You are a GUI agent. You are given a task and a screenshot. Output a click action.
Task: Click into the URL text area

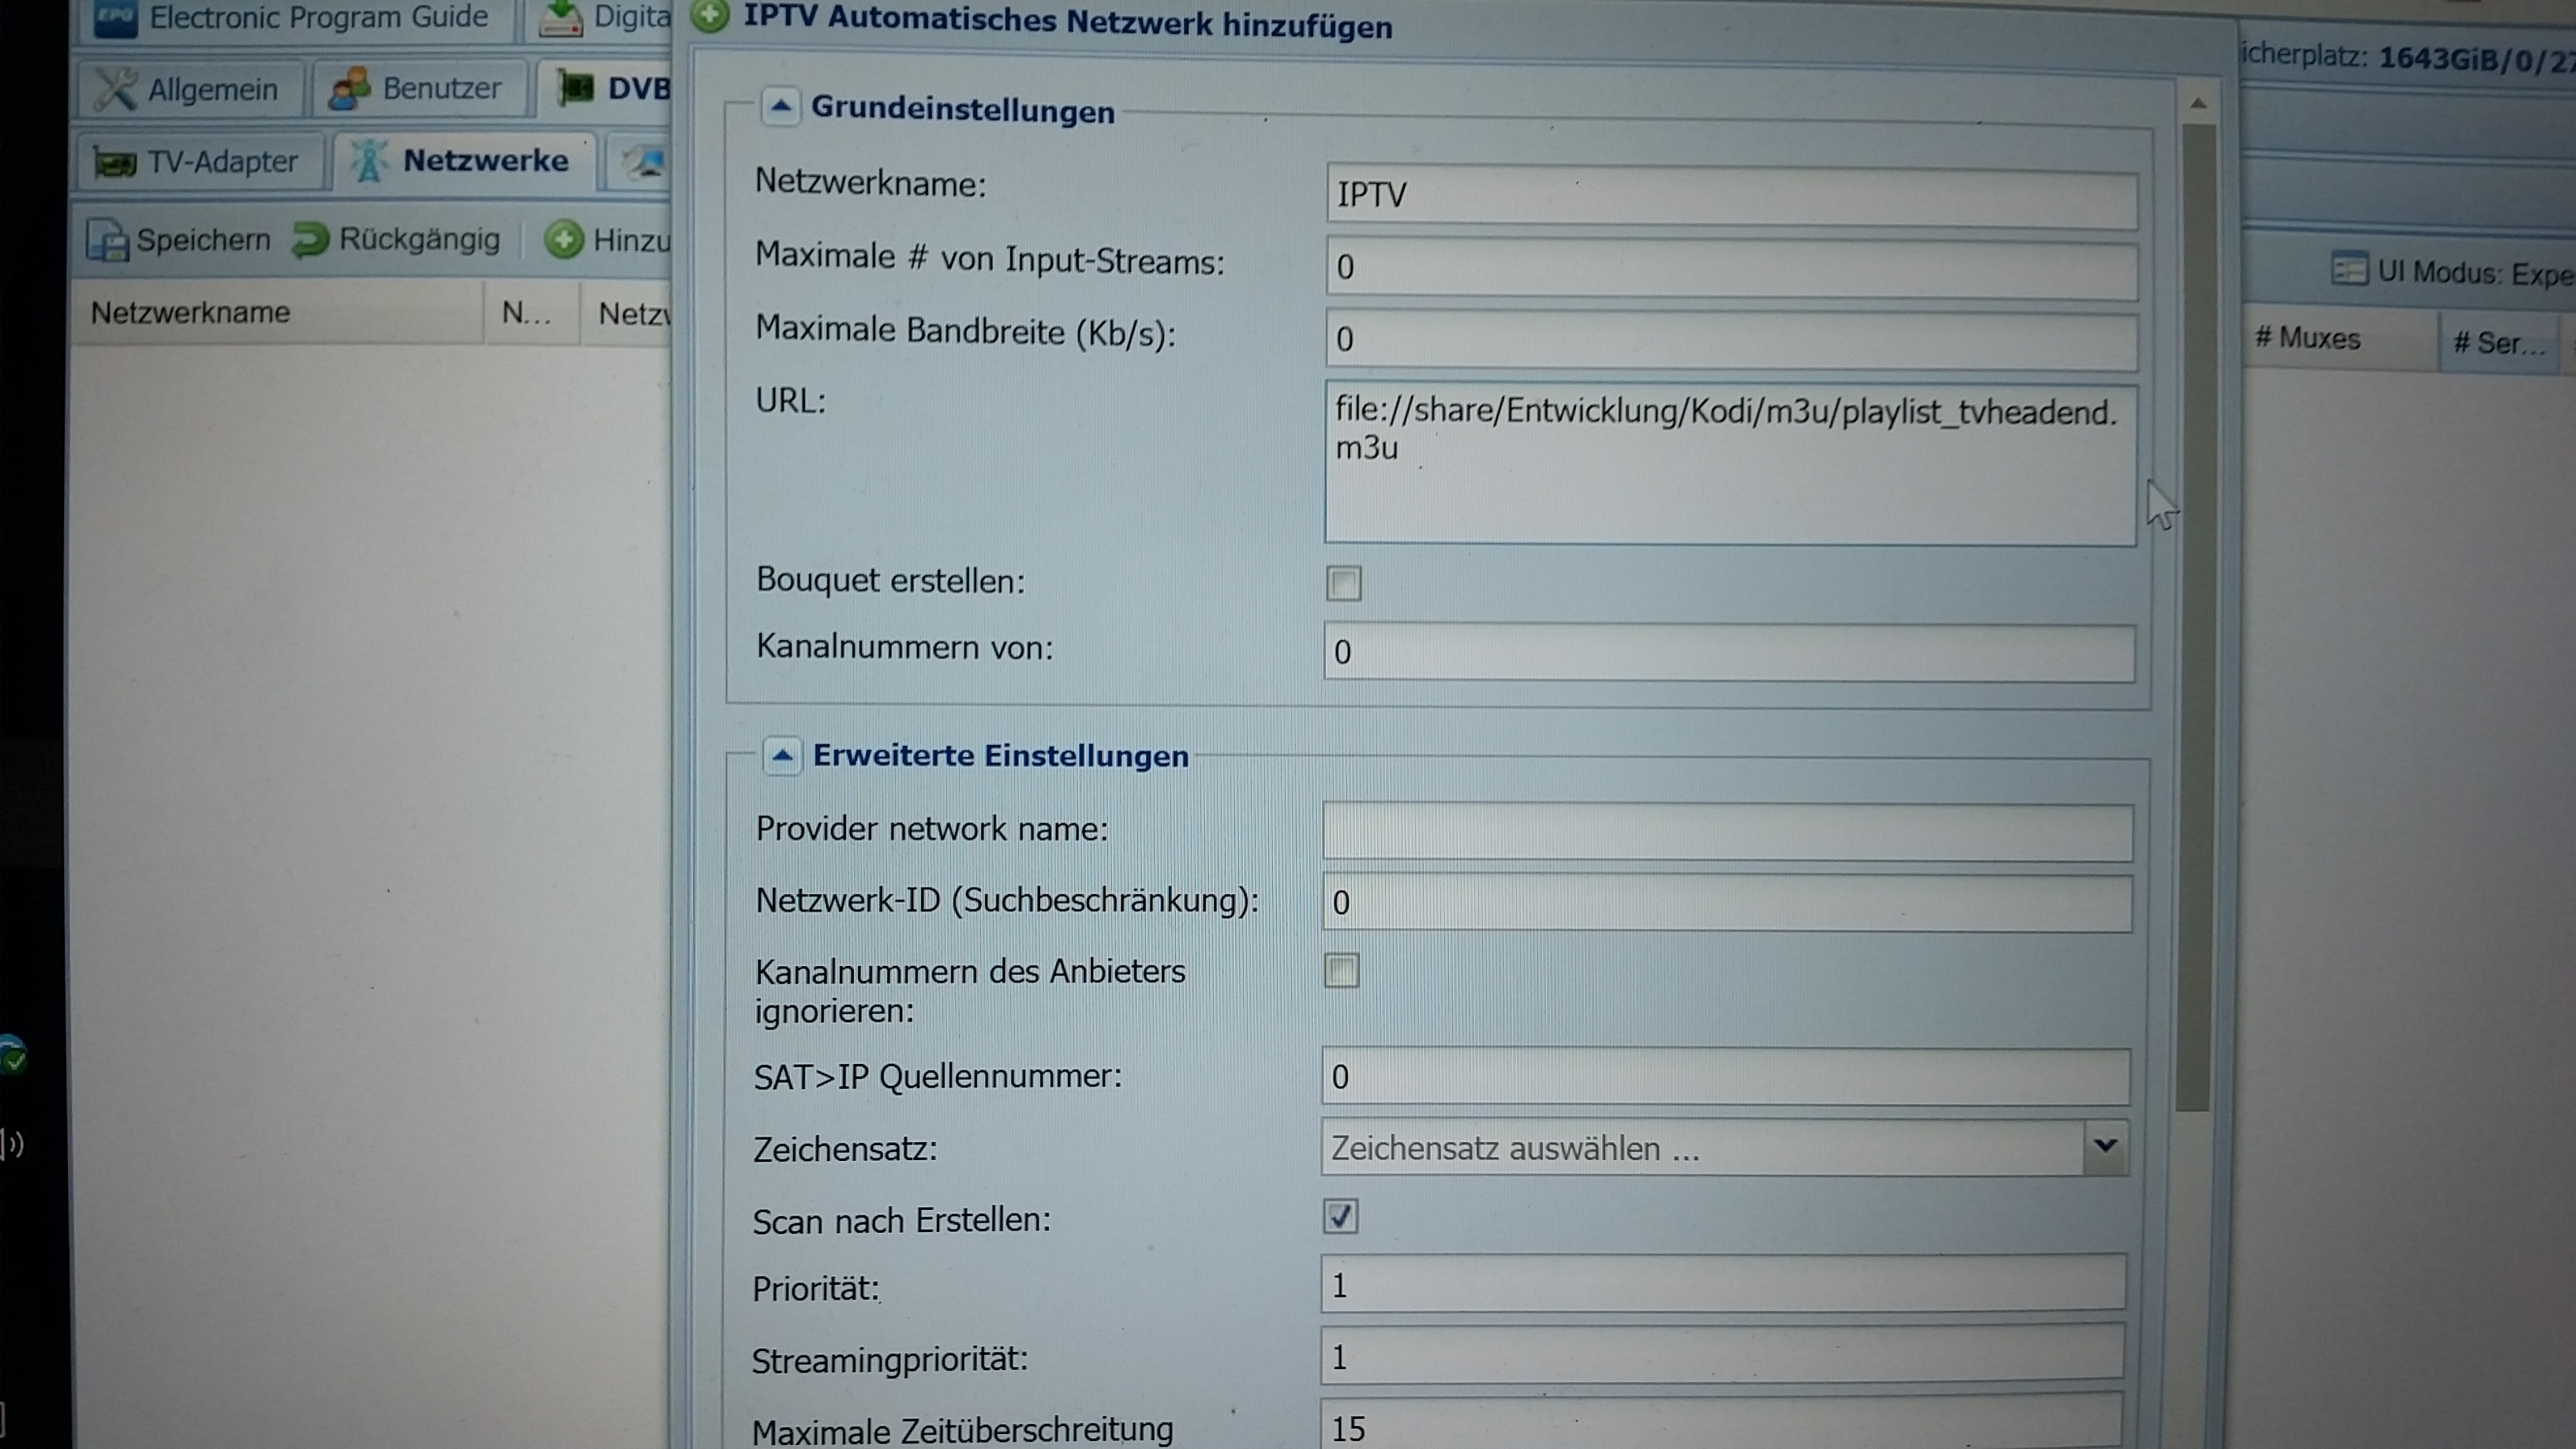(1730, 463)
